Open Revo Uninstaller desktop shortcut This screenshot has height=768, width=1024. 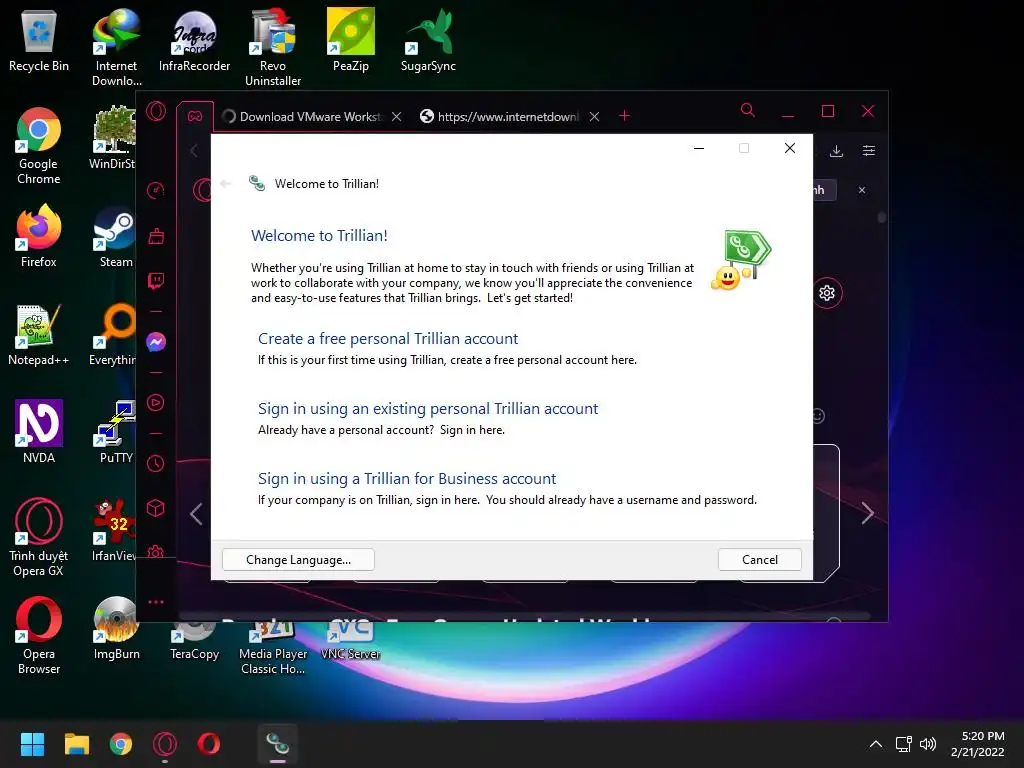coord(273,47)
